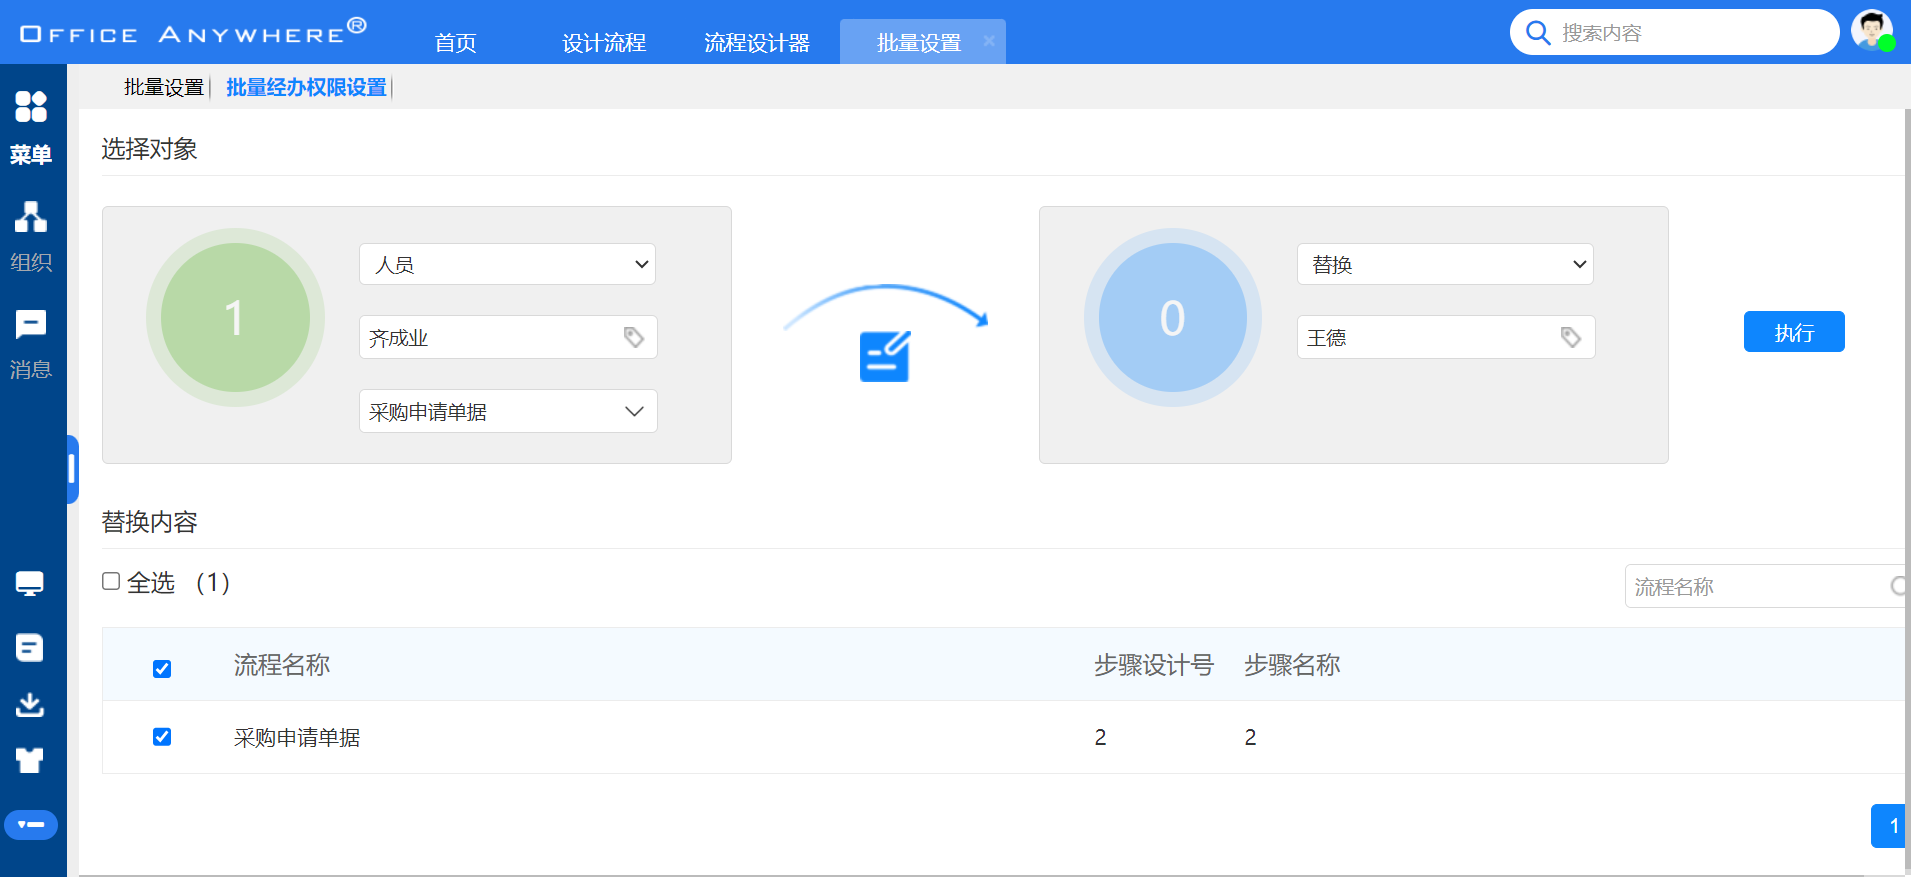Open the 批量经办权限设置 sub-tab
The image size is (1911, 877).
(306, 87)
